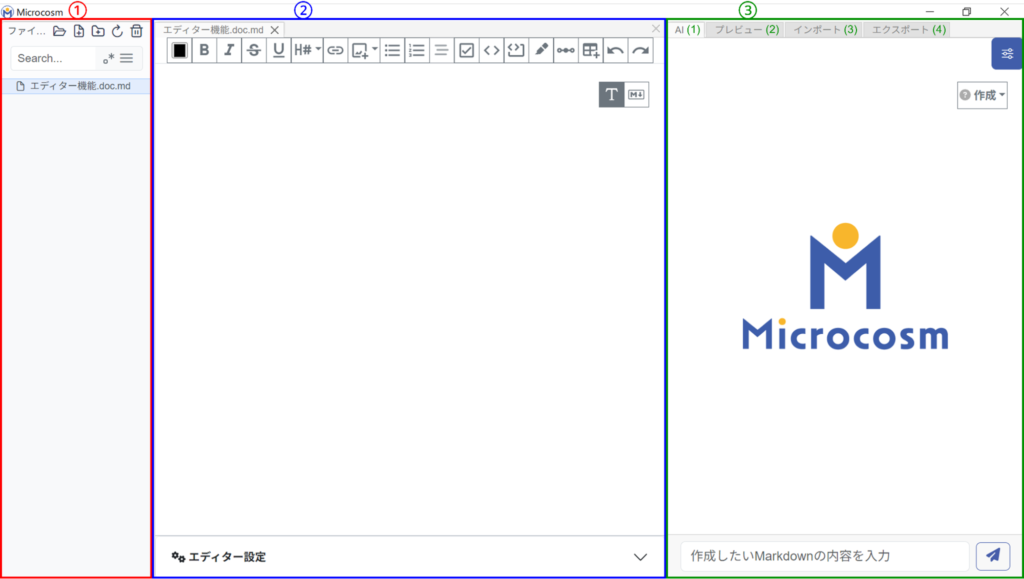This screenshot has height=579, width=1024.
Task: Open the プレビュー (2) tab
Action: click(x=746, y=29)
